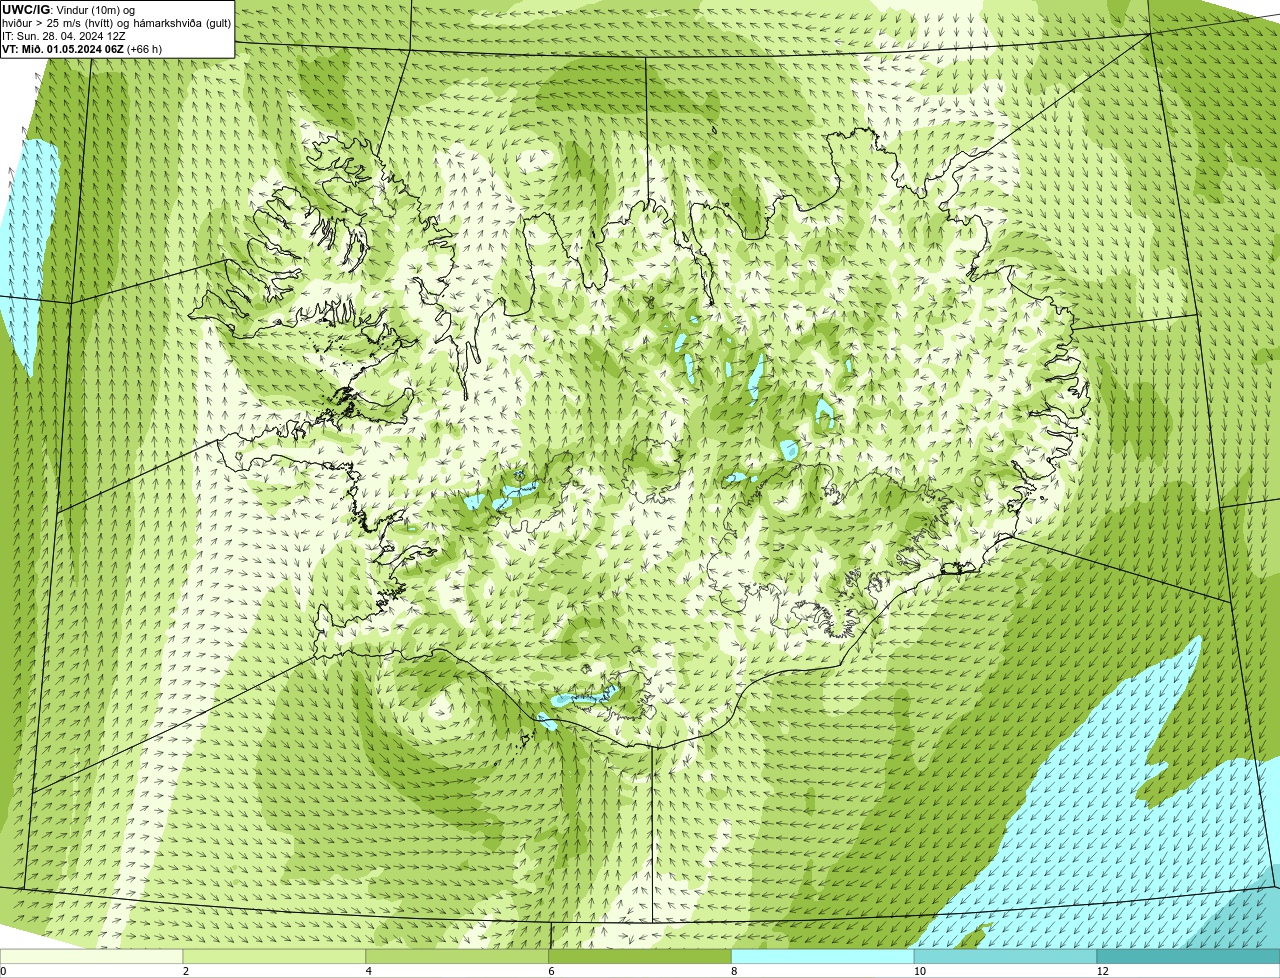Select the teal legend color above 12 m/s
This screenshot has width=1280, height=978.
1188,956
